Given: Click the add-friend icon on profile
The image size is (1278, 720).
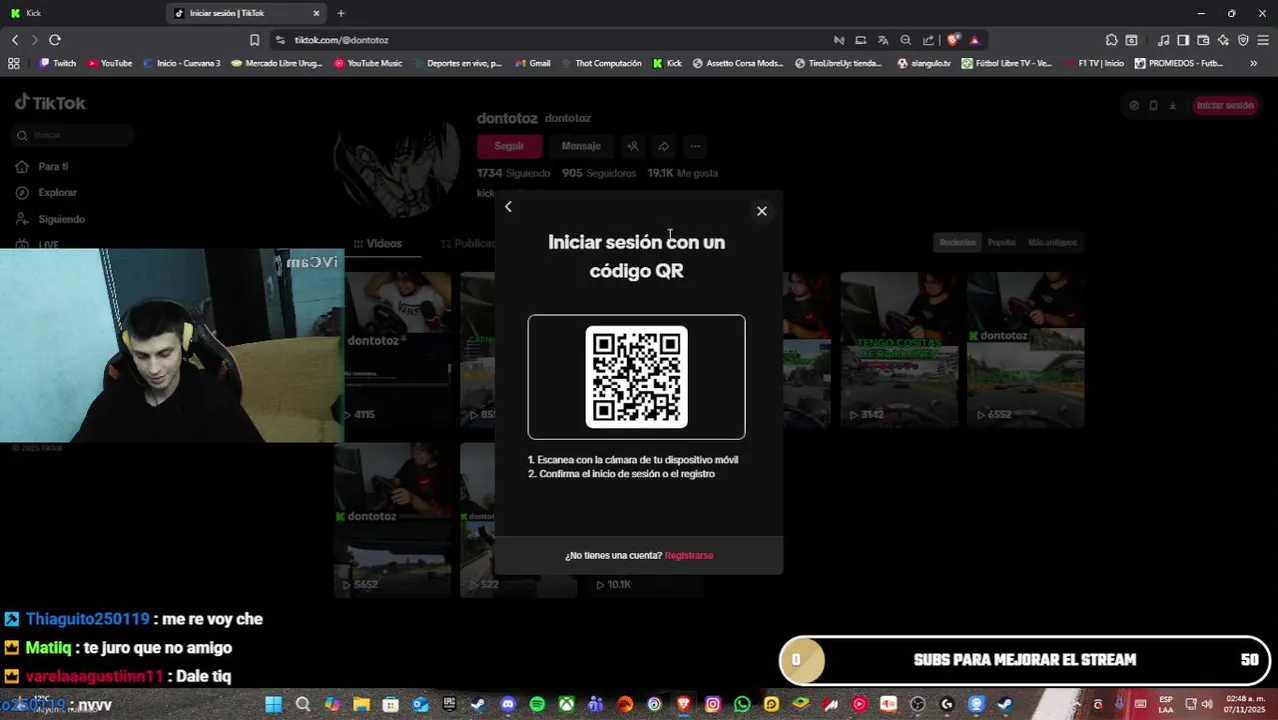Looking at the screenshot, I should [x=633, y=146].
